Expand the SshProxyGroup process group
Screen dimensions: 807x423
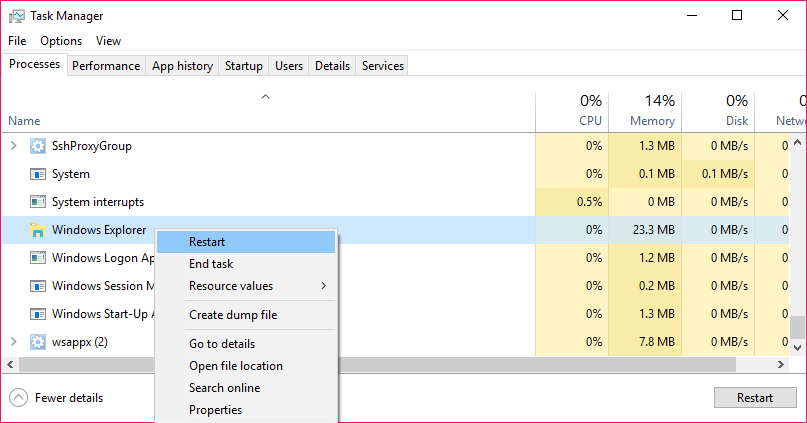[13, 146]
